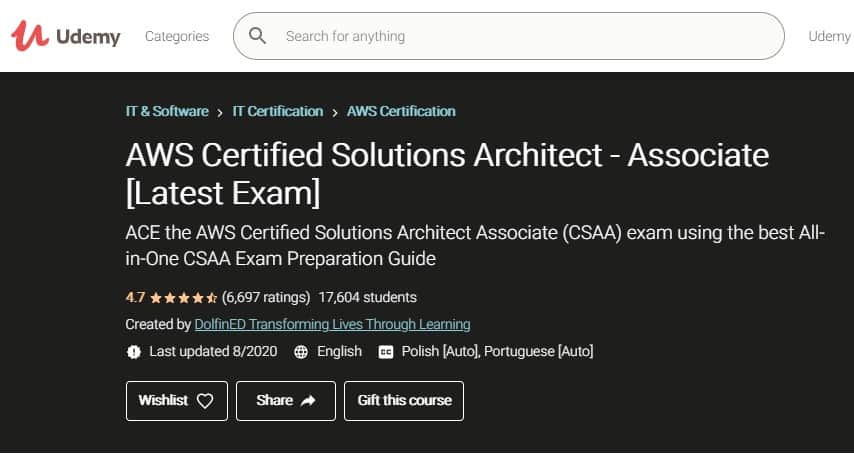The image size is (854, 454).
Task: Click the closed captions icon
Action: coord(385,352)
